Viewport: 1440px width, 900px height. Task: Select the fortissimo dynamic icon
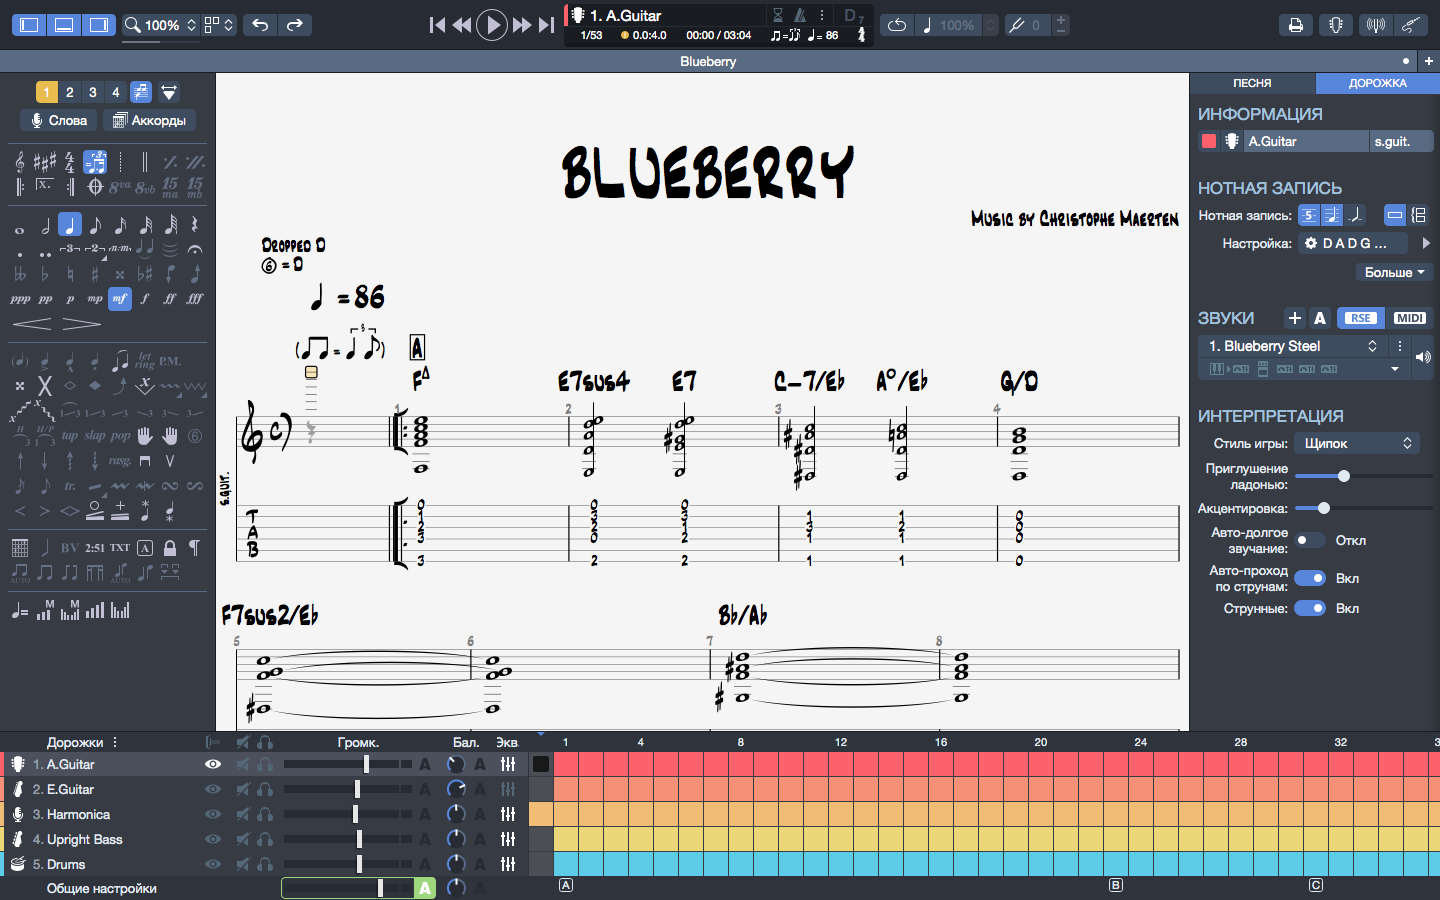pyautogui.click(x=170, y=299)
